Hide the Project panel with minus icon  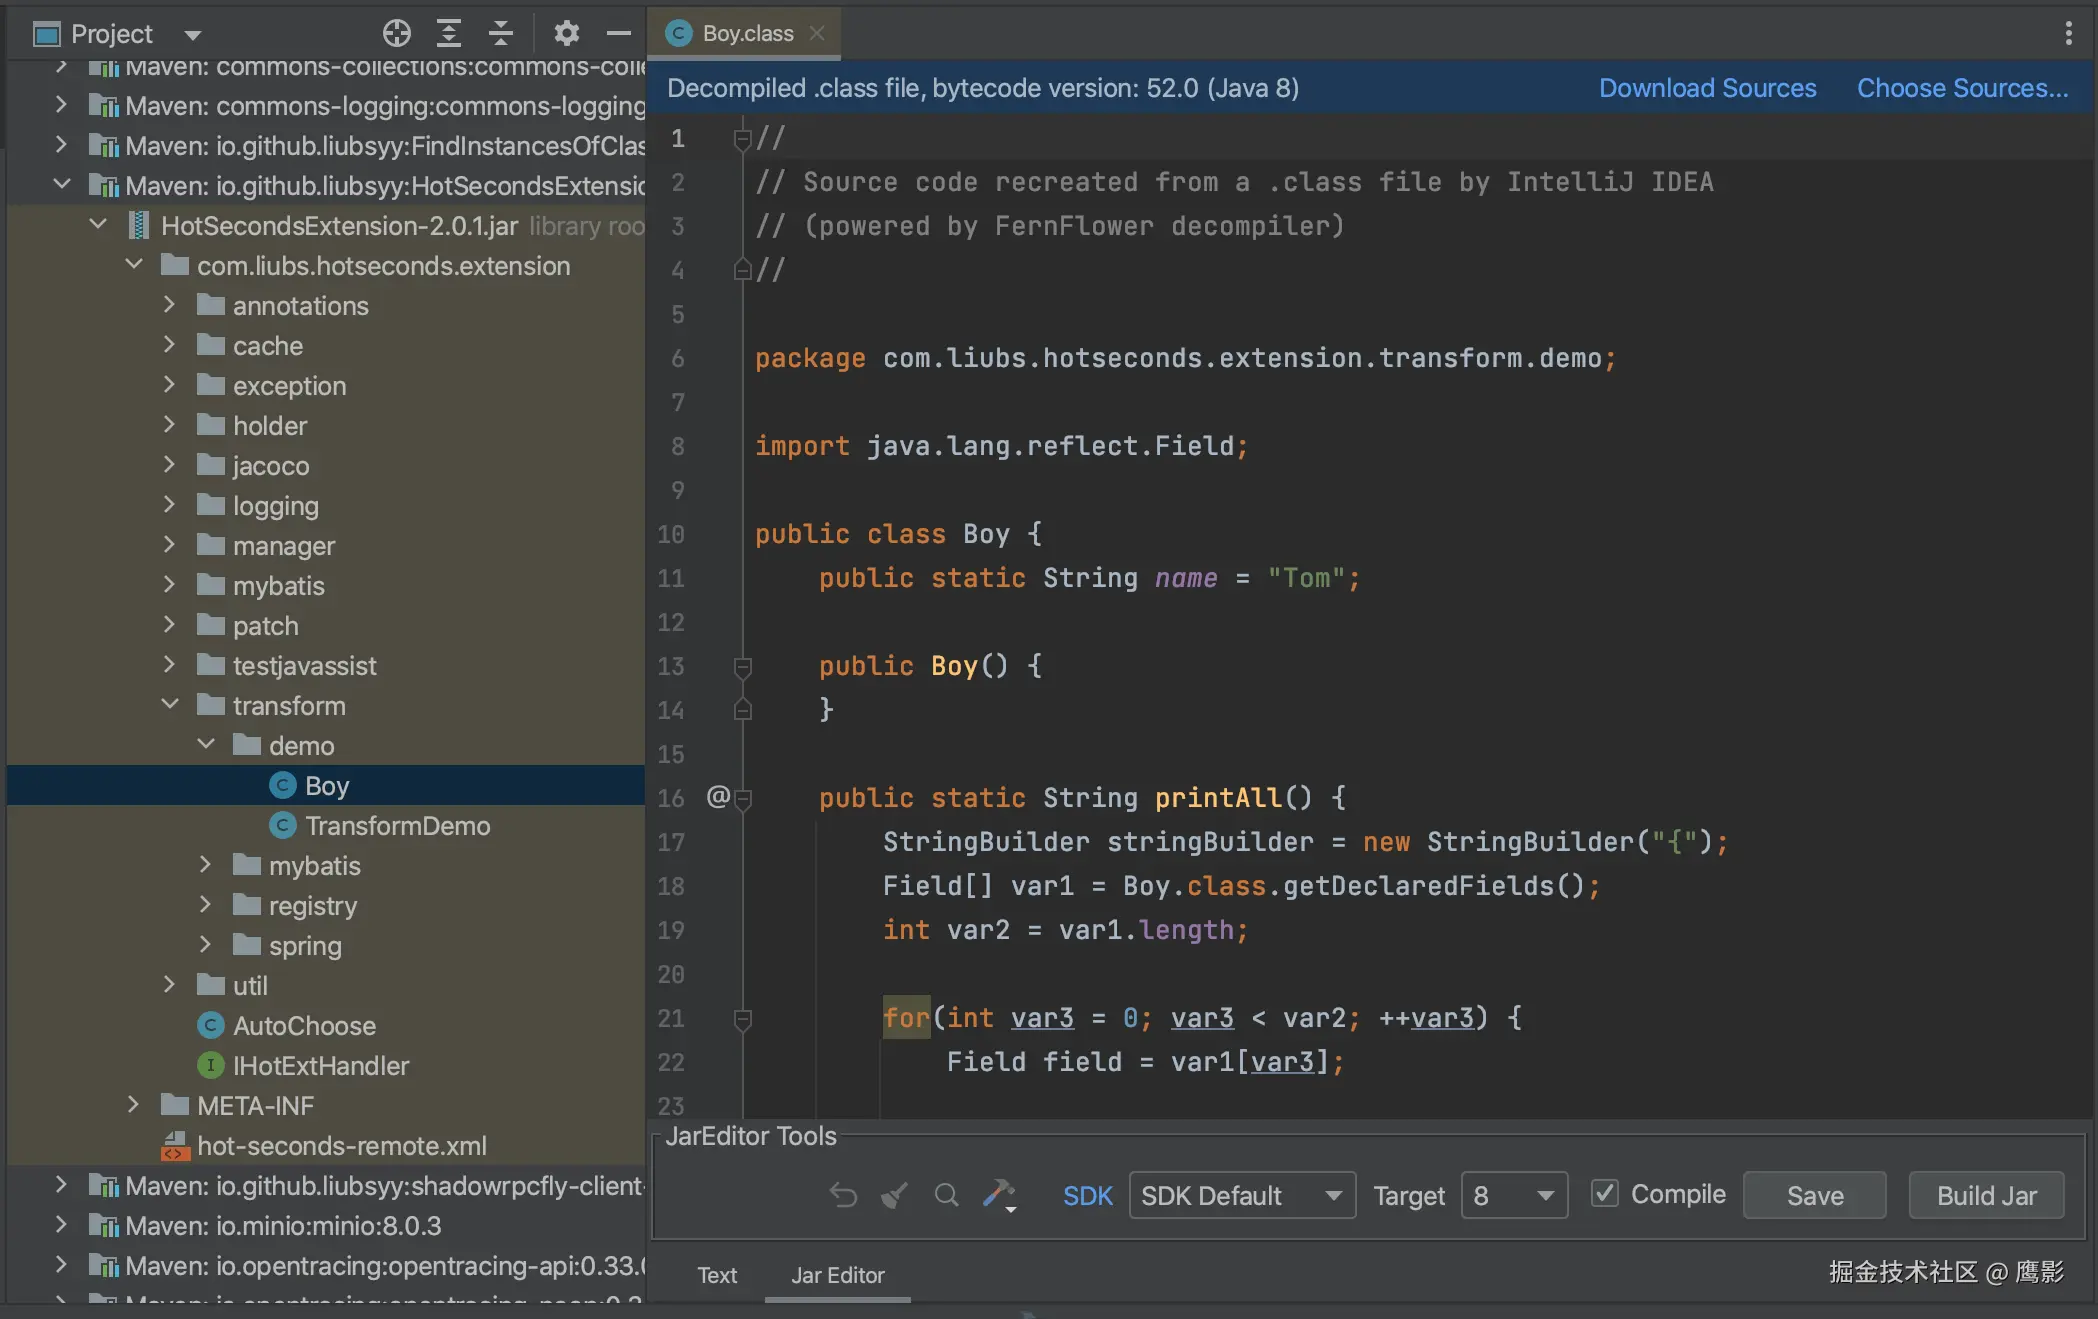[619, 33]
